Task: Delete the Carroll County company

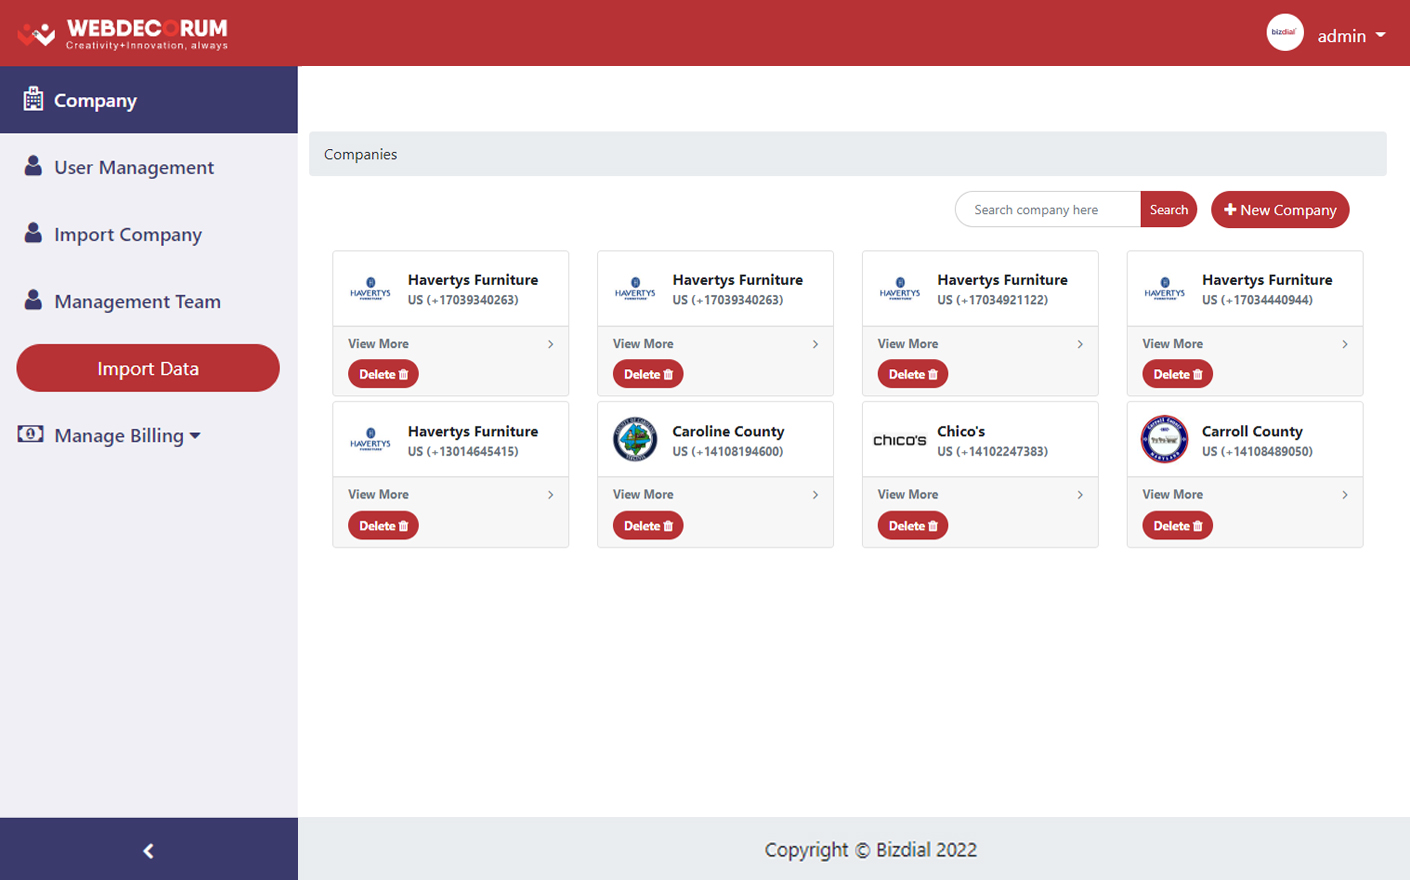Action: [x=1178, y=525]
